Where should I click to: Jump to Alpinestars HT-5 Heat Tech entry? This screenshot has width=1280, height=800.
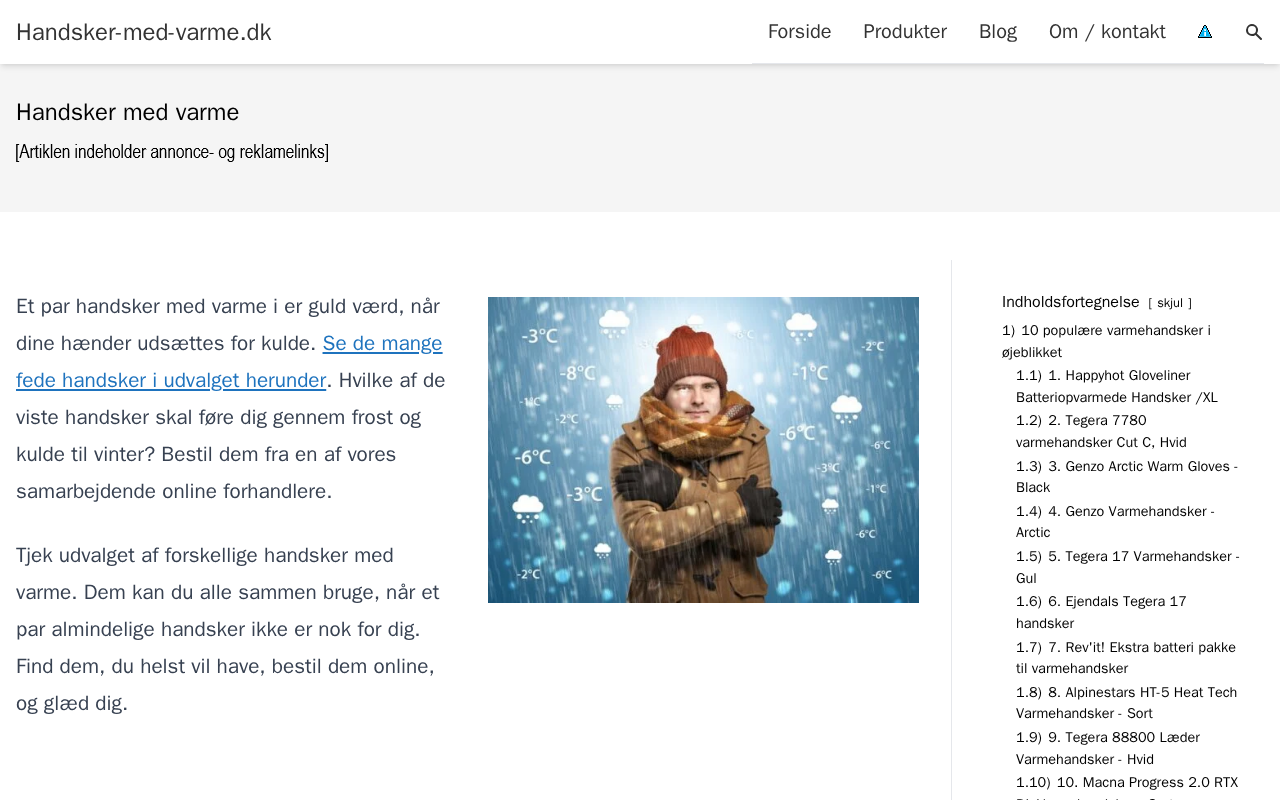1126,702
